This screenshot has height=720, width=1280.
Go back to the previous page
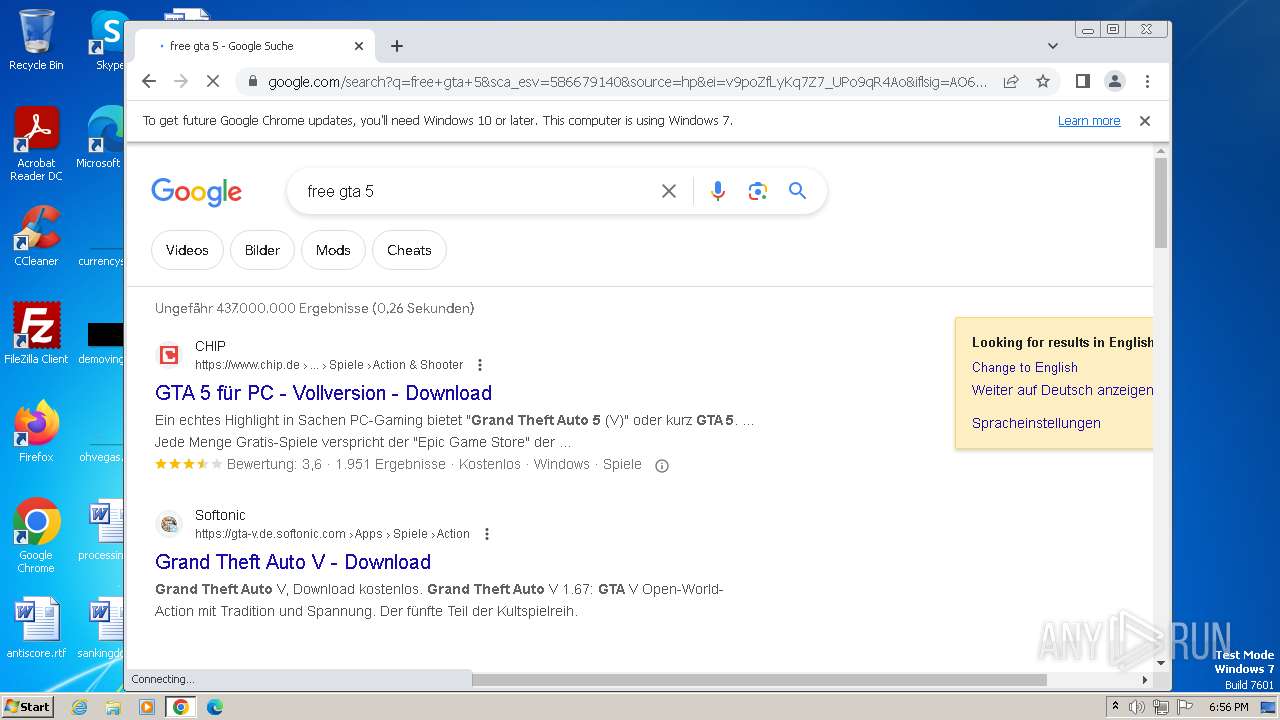click(149, 81)
